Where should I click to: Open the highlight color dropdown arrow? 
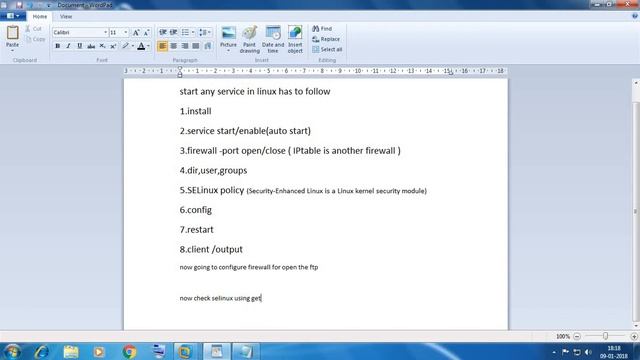(x=133, y=46)
